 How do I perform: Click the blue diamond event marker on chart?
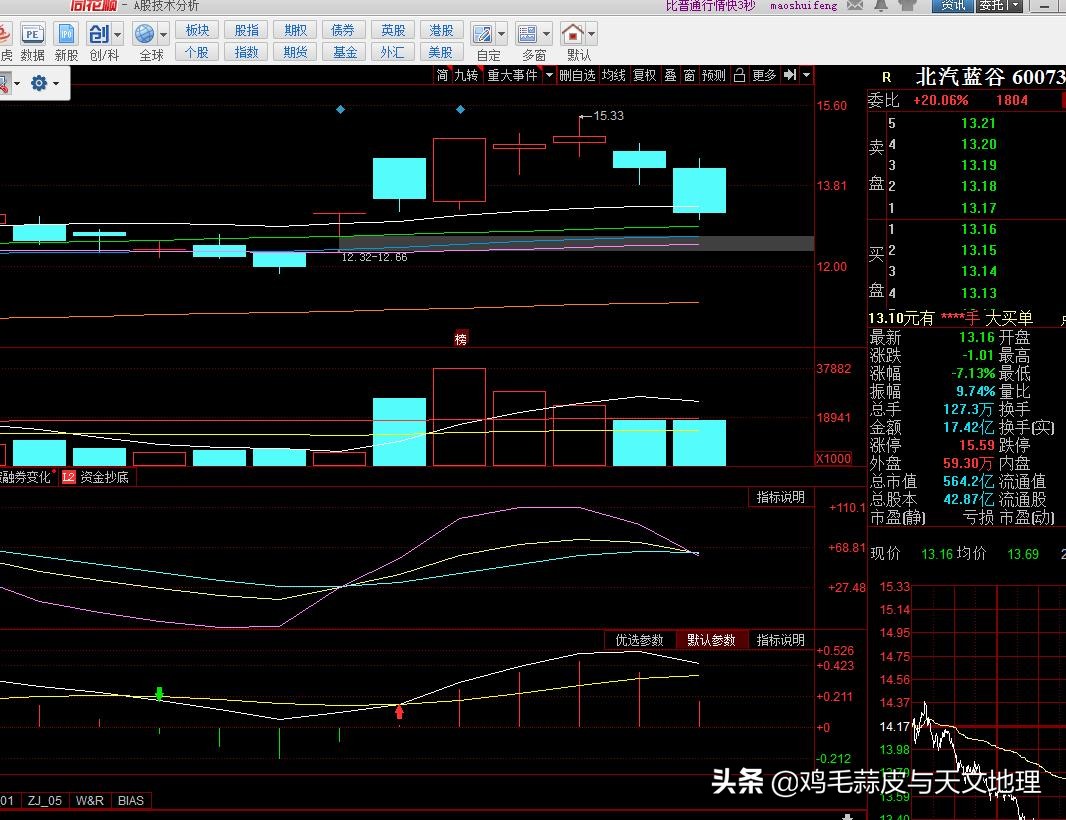pyautogui.click(x=341, y=109)
